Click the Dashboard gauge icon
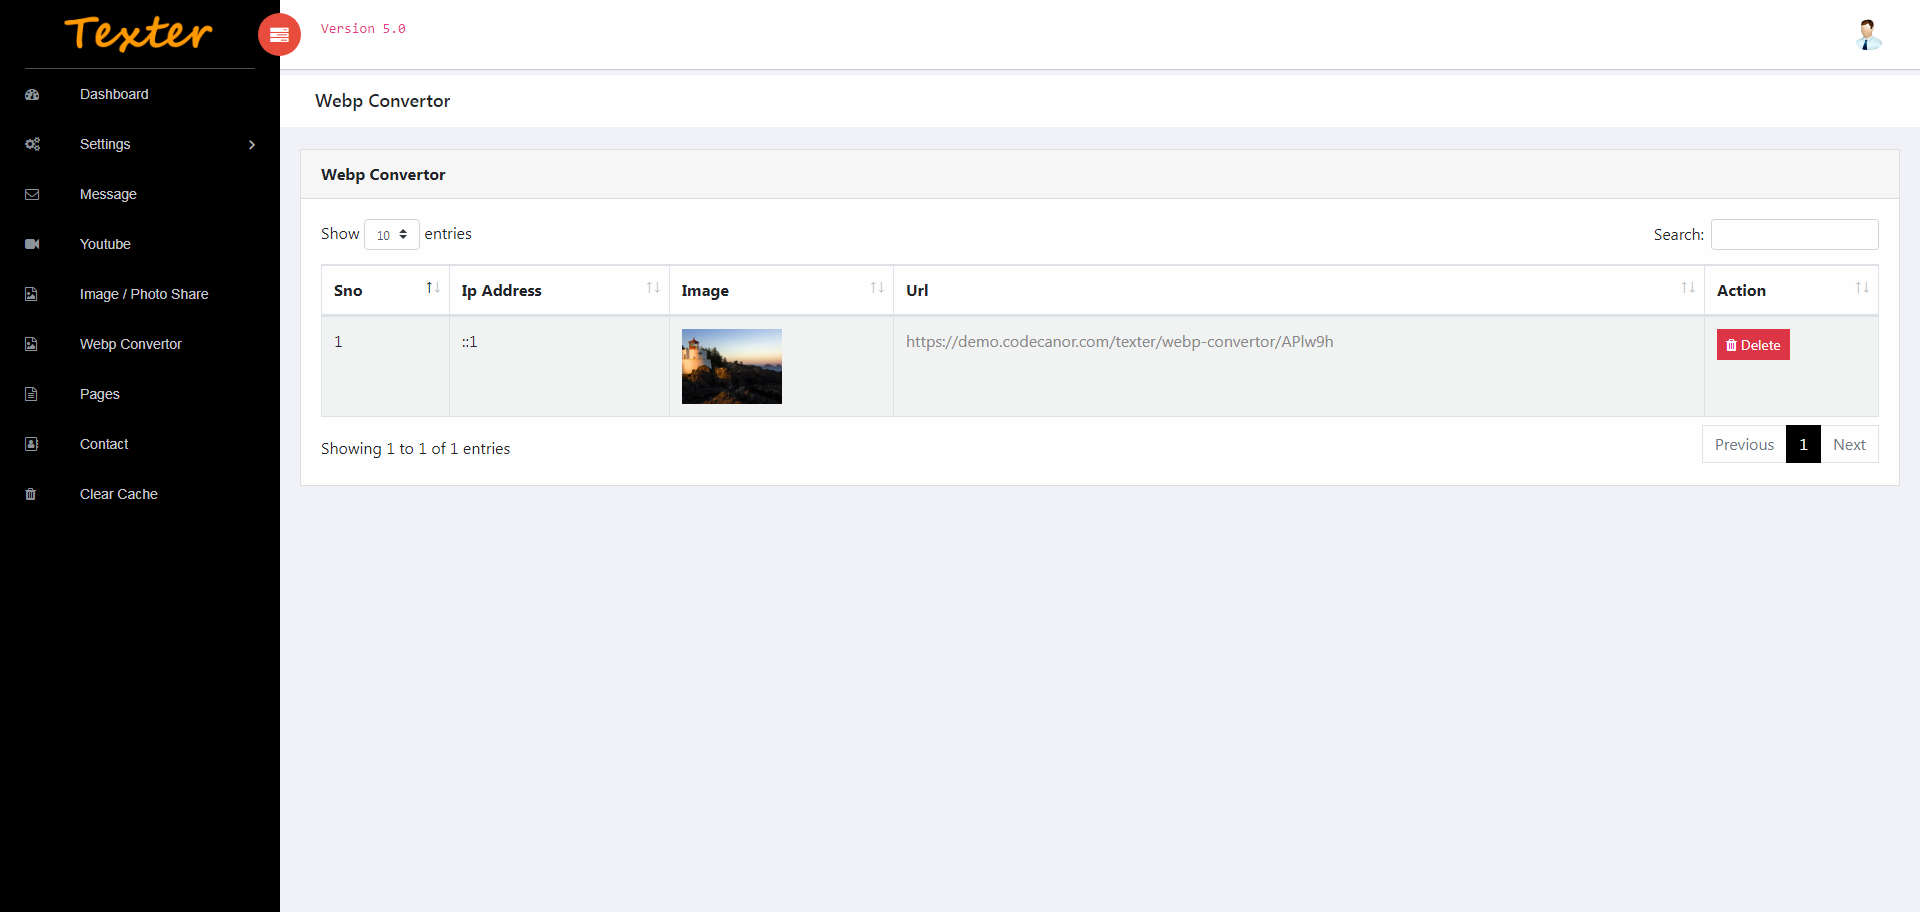This screenshot has height=912, width=1920. (x=32, y=95)
